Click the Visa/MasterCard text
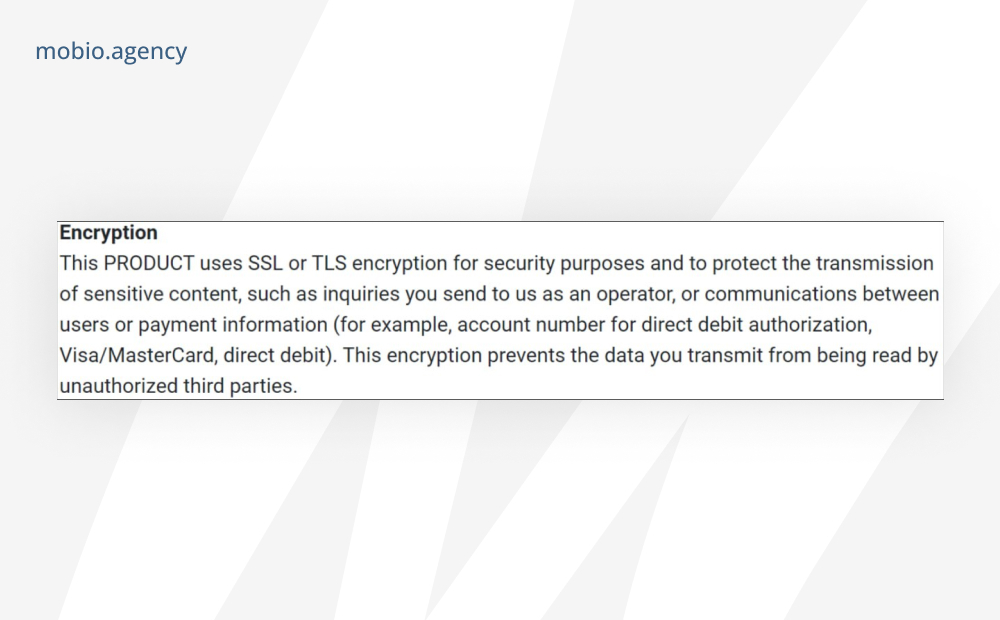The width and height of the screenshot is (1000, 620). point(138,355)
